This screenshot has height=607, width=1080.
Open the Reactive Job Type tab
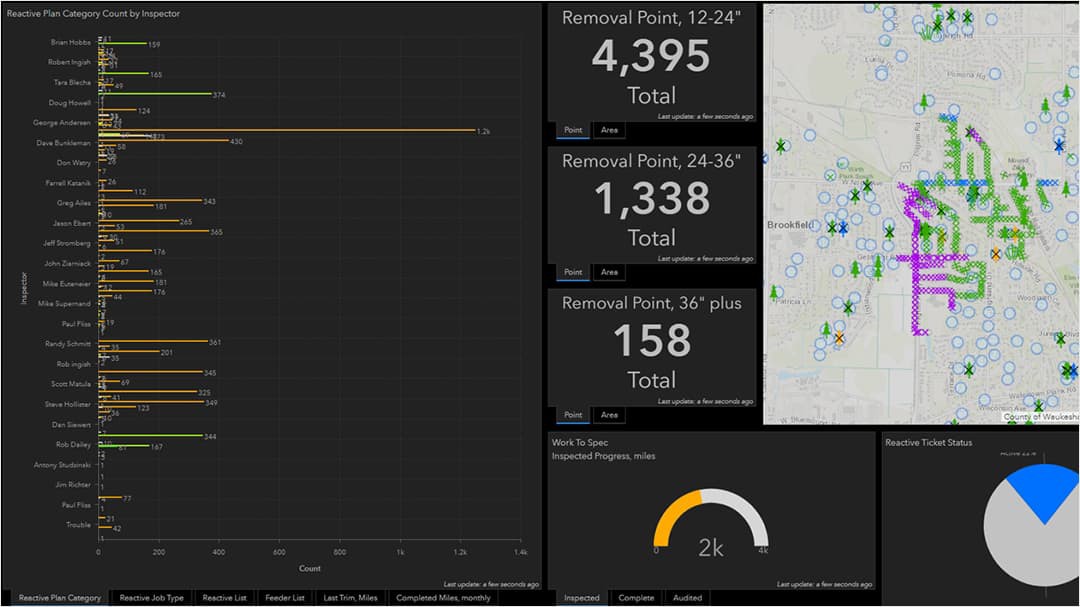[x=152, y=597]
